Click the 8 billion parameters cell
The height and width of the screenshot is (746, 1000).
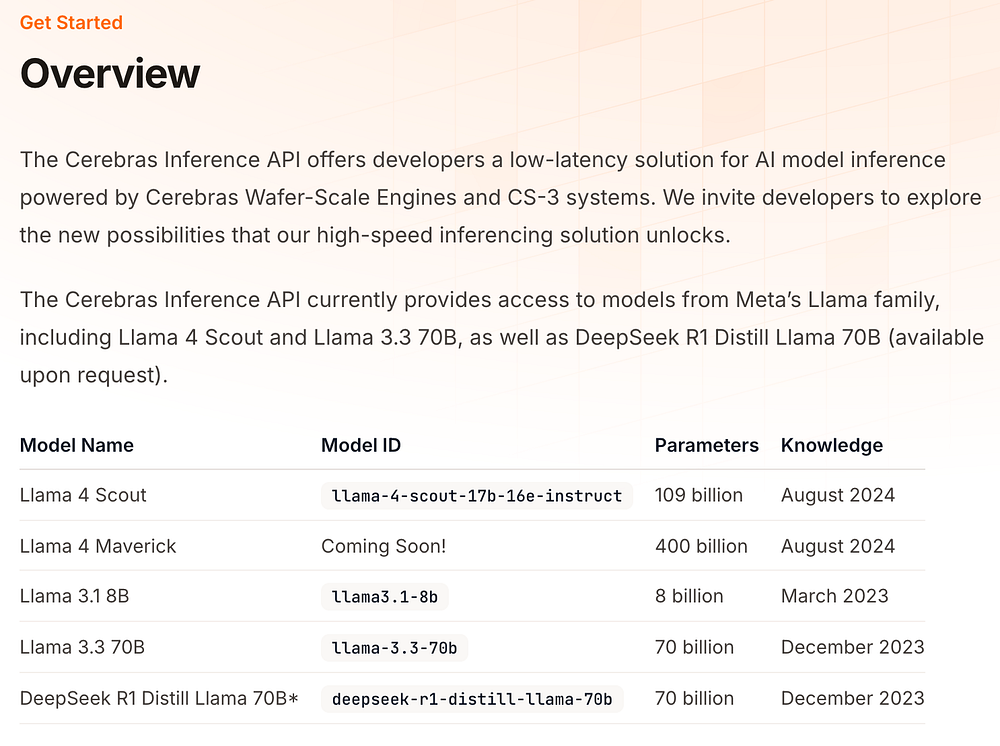(689, 596)
